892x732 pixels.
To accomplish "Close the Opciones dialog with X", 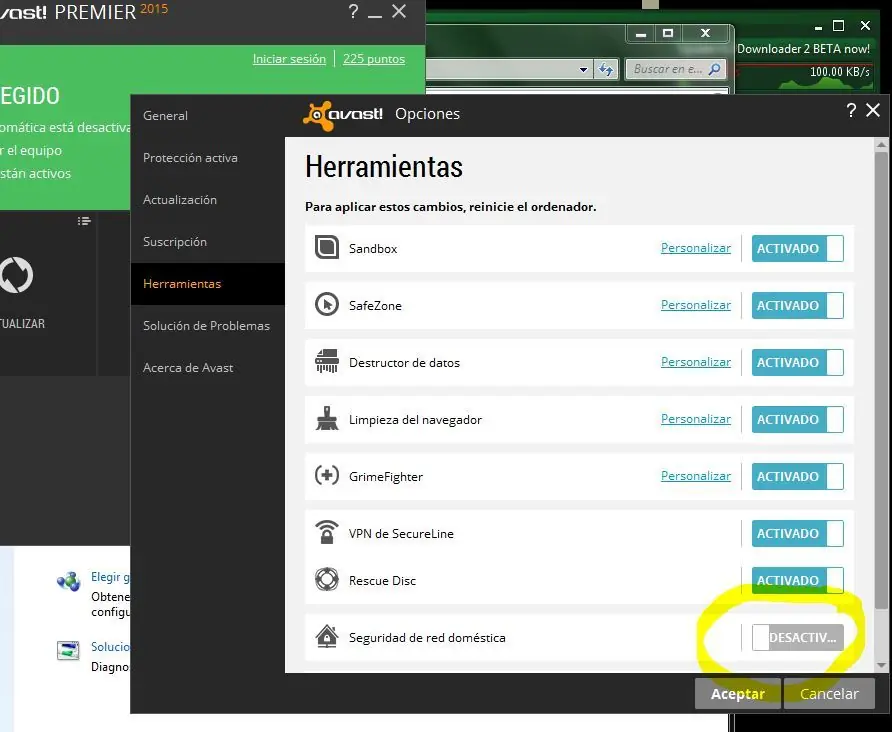I will coord(873,110).
